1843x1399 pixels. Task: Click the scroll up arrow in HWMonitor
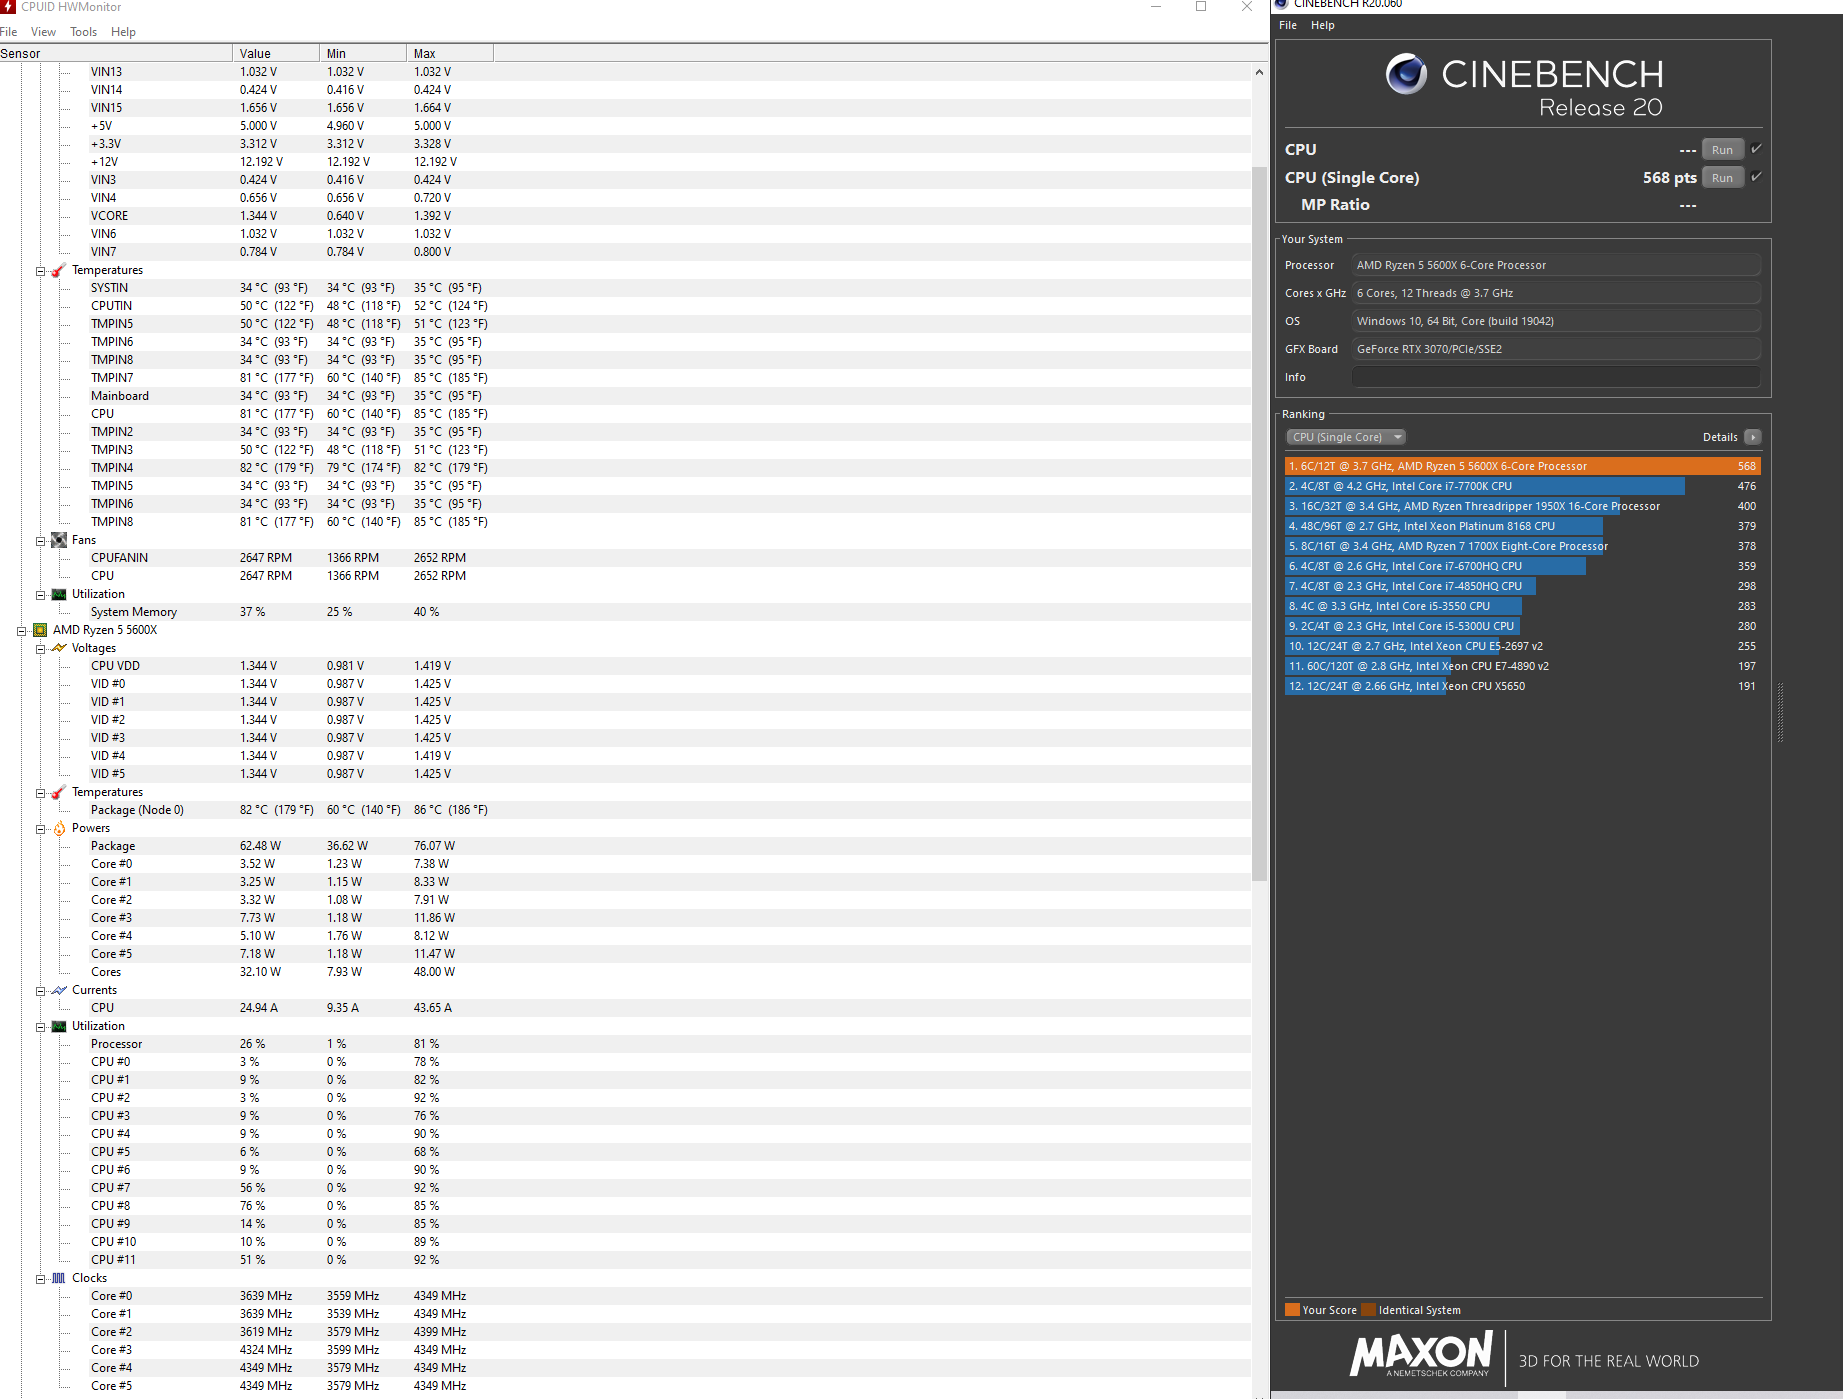[1259, 72]
